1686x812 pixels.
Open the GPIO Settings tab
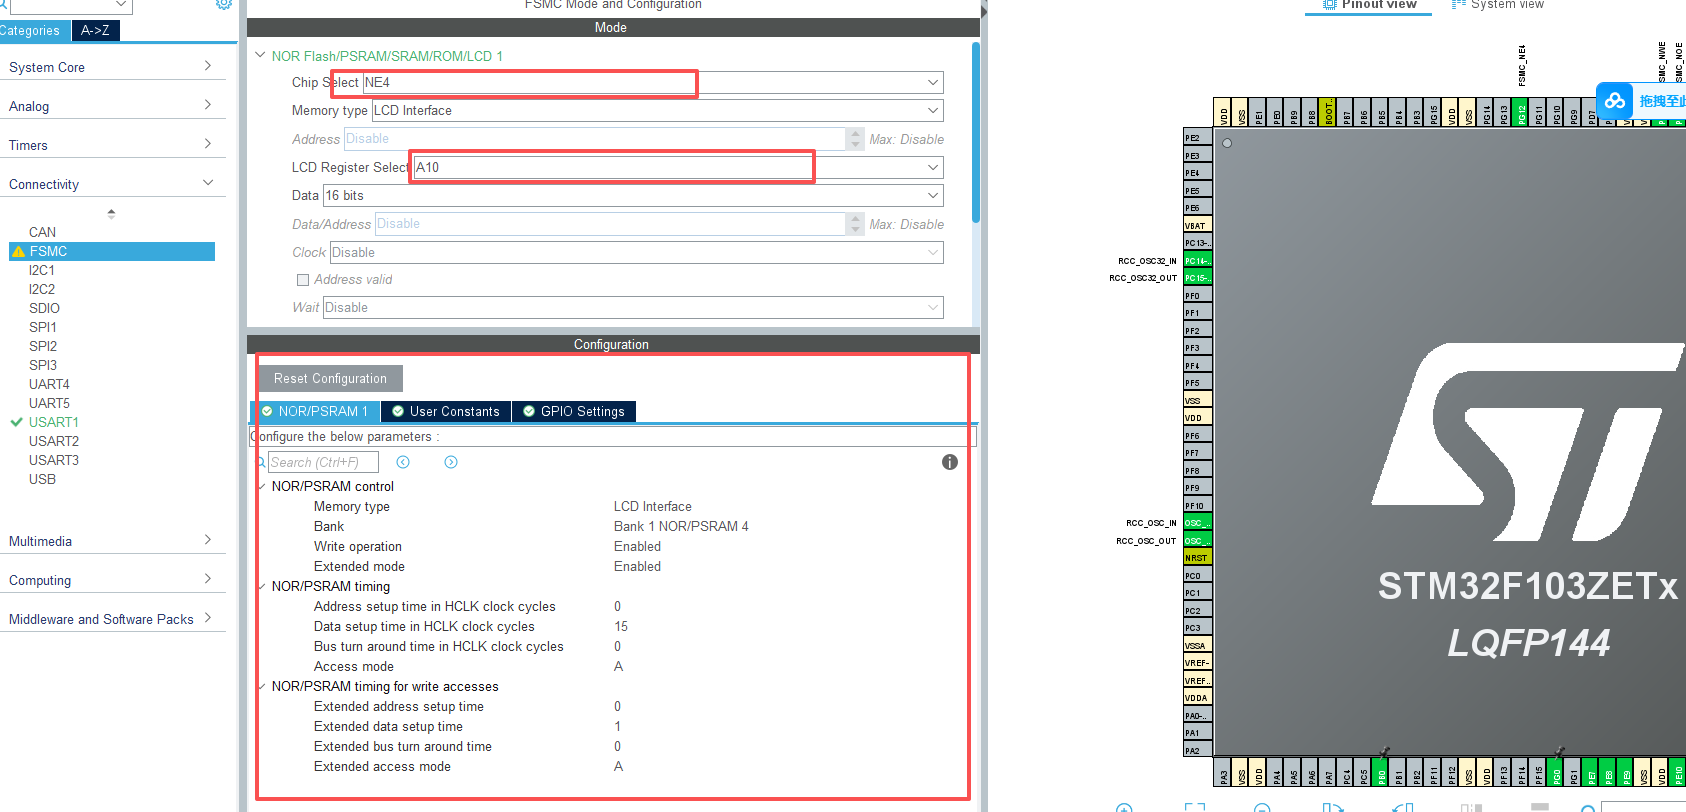click(x=574, y=412)
